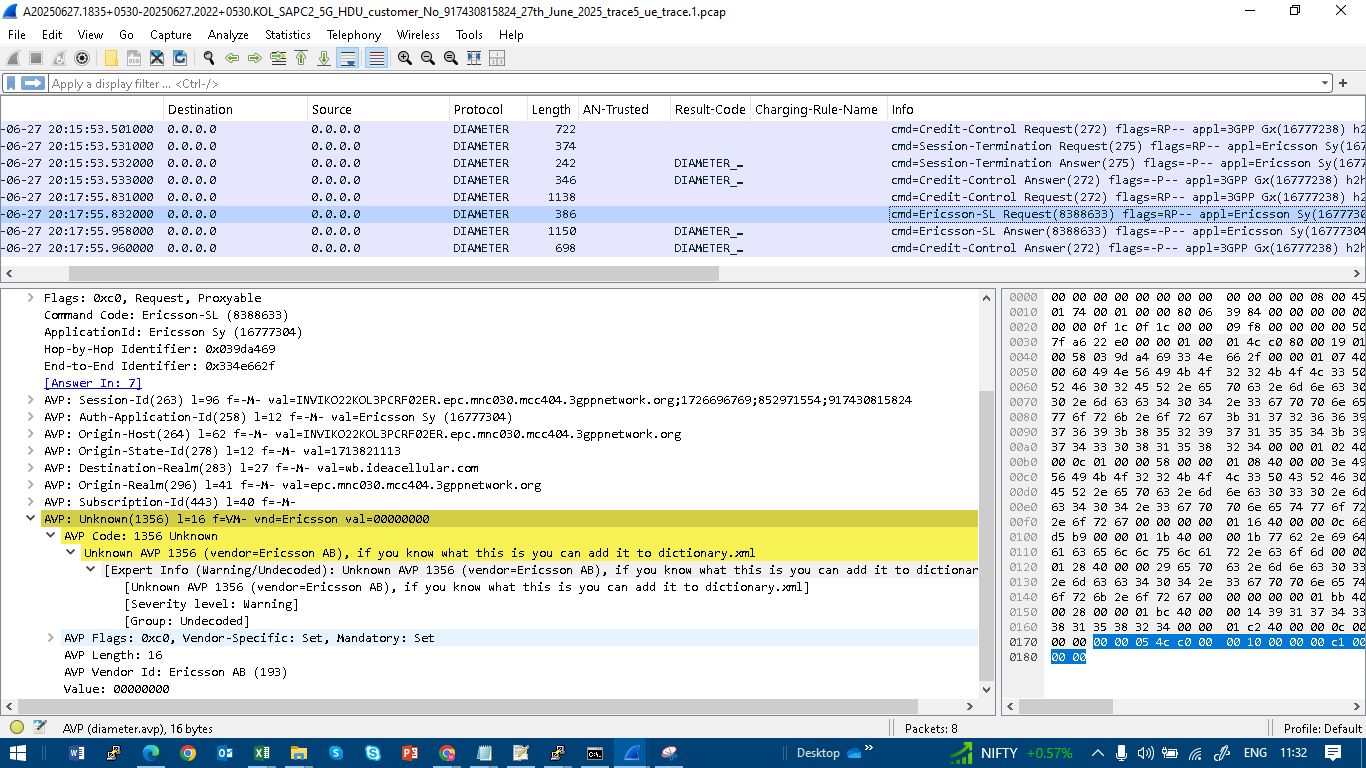This screenshot has height=768, width=1366.
Task: Toggle packet colorization rules button
Action: point(376,59)
